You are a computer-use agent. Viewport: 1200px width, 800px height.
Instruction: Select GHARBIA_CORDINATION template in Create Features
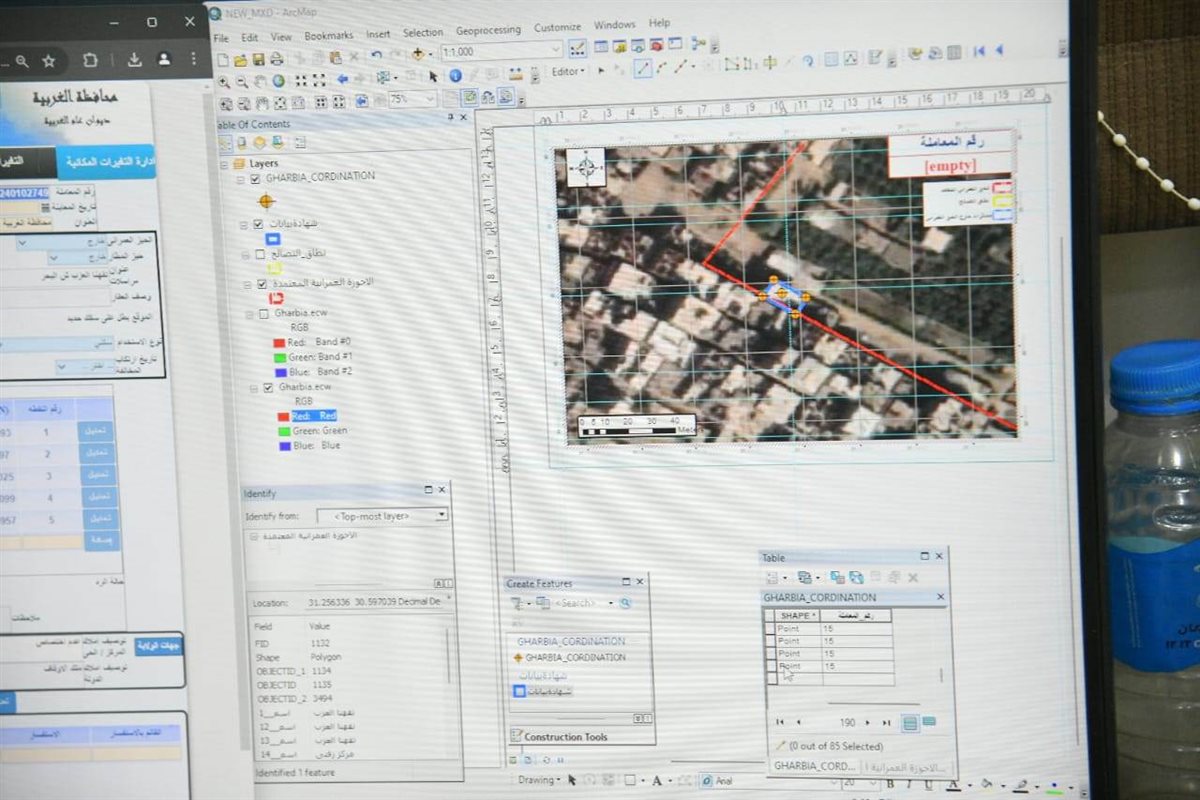click(575, 658)
